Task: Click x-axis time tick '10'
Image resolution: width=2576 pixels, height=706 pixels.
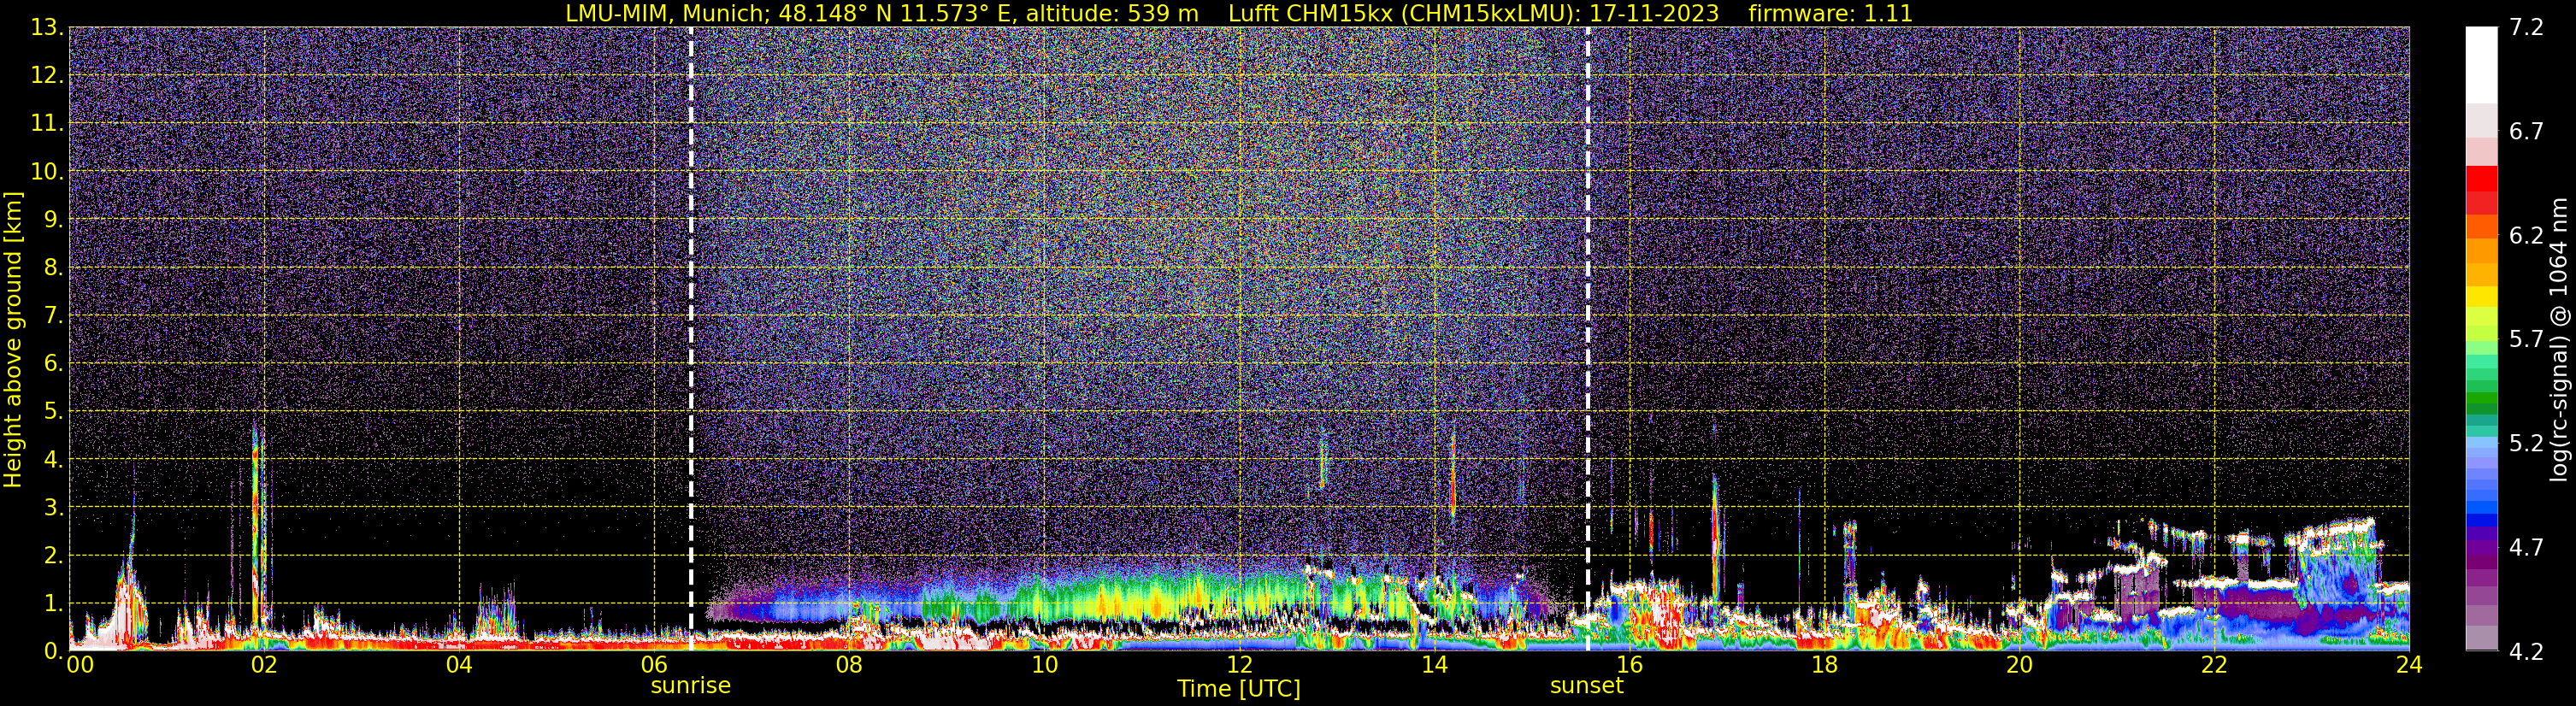Action: pyautogui.click(x=1044, y=665)
